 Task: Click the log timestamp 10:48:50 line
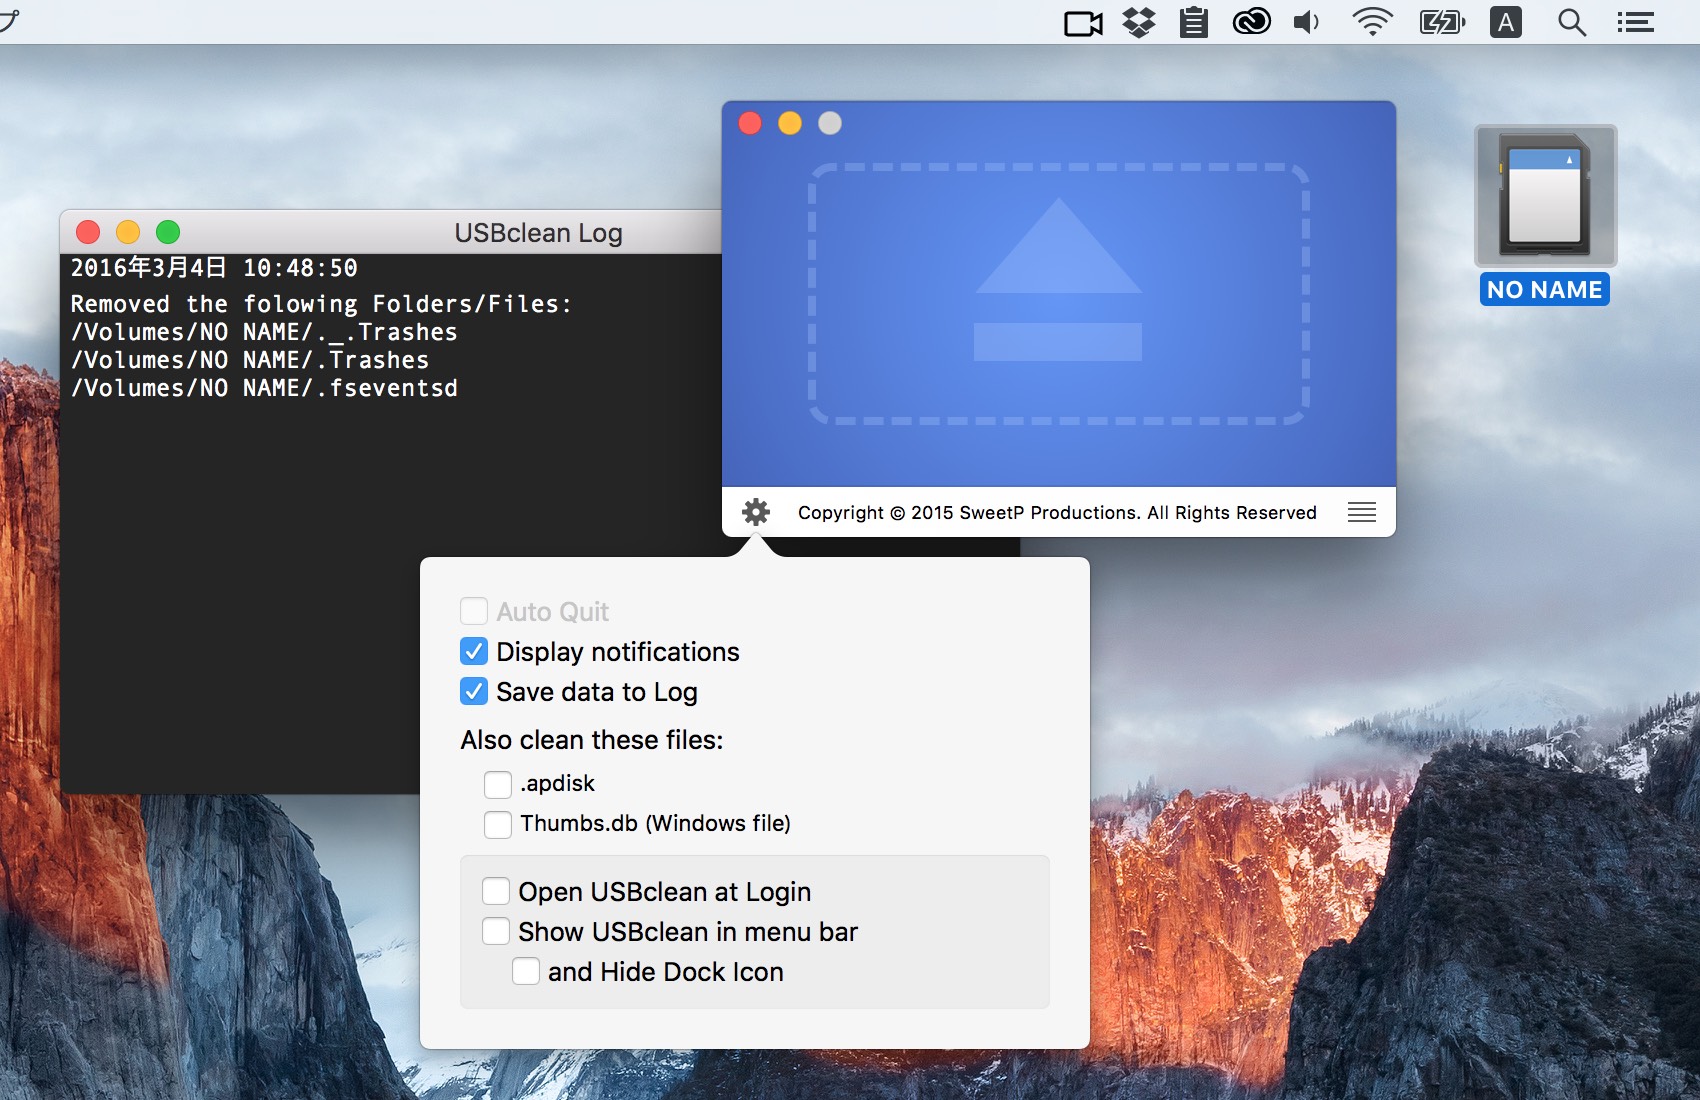tap(214, 268)
